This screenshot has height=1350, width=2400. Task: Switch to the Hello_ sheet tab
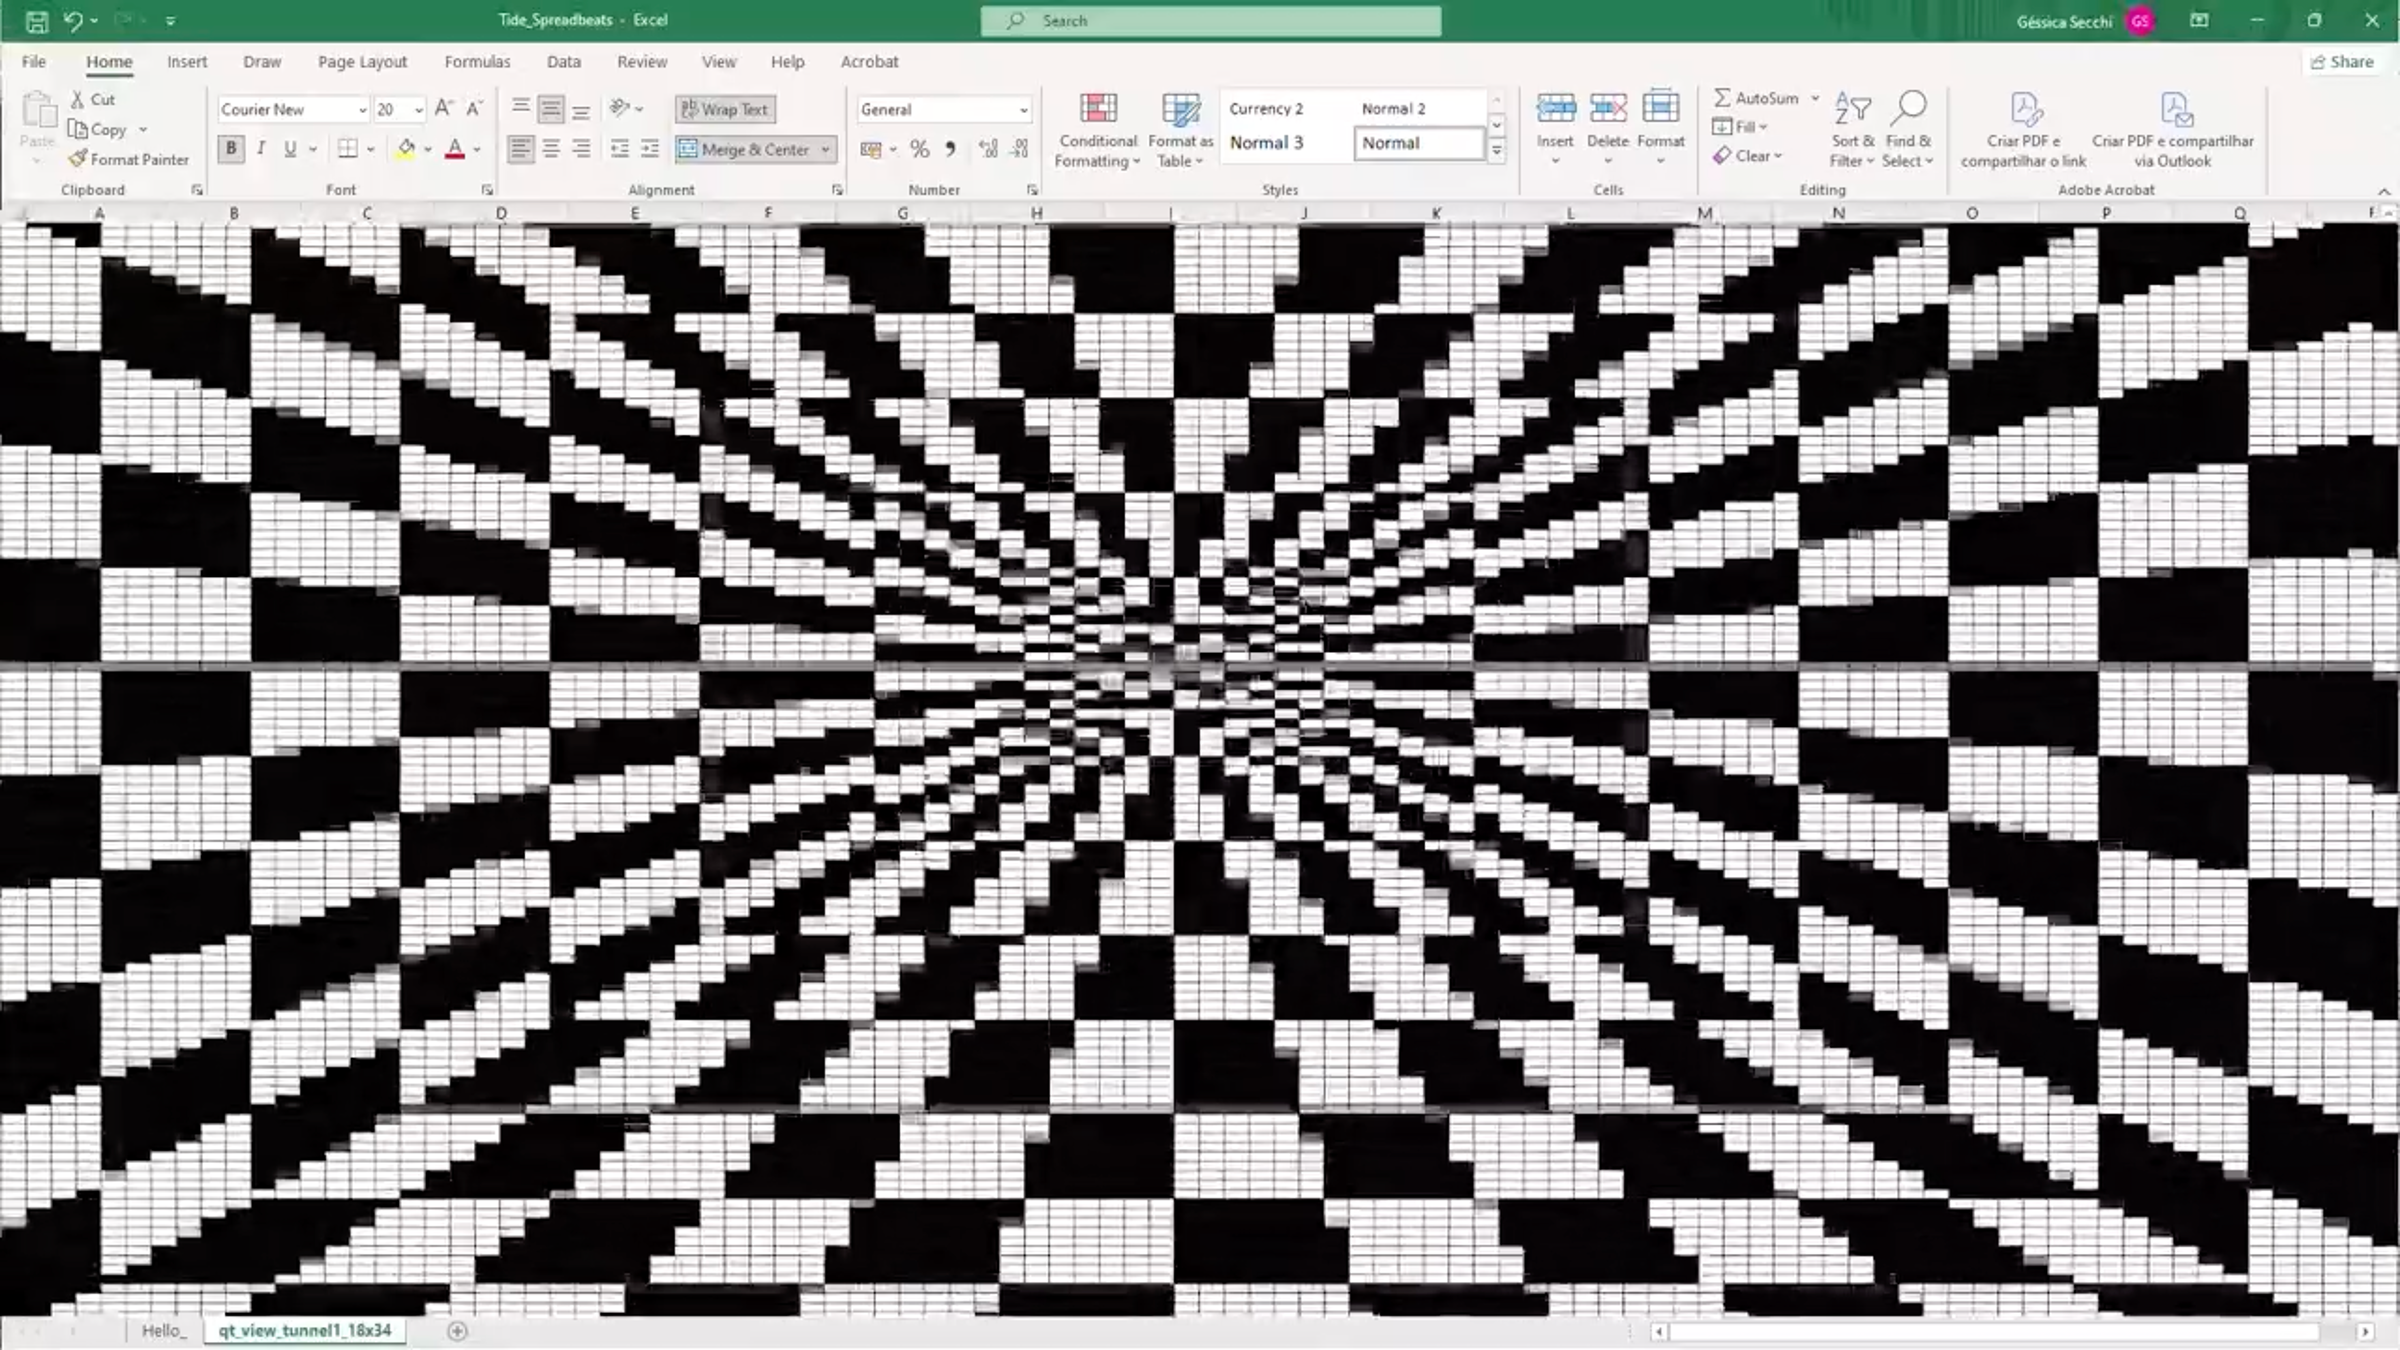164,1330
